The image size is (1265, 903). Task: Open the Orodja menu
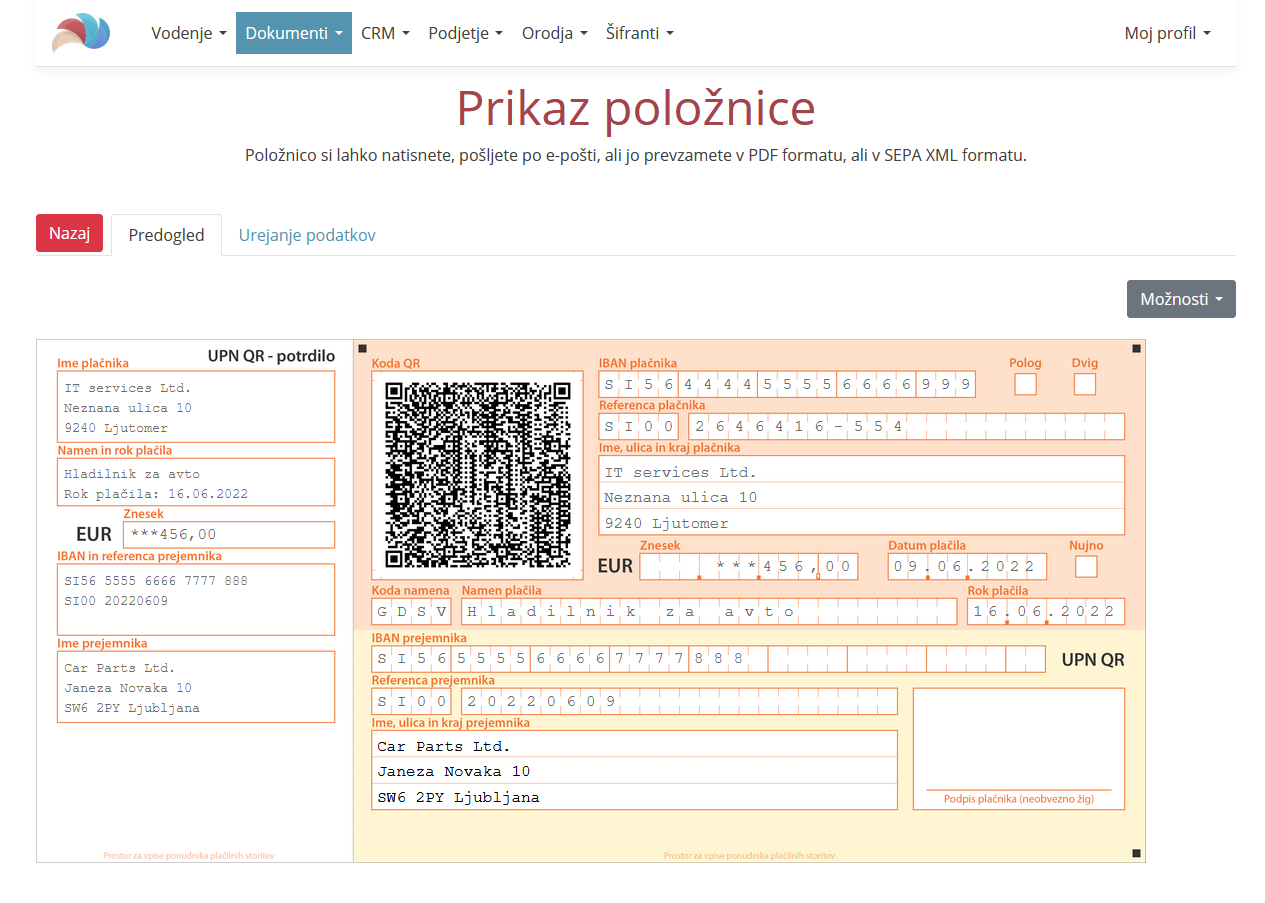554,33
